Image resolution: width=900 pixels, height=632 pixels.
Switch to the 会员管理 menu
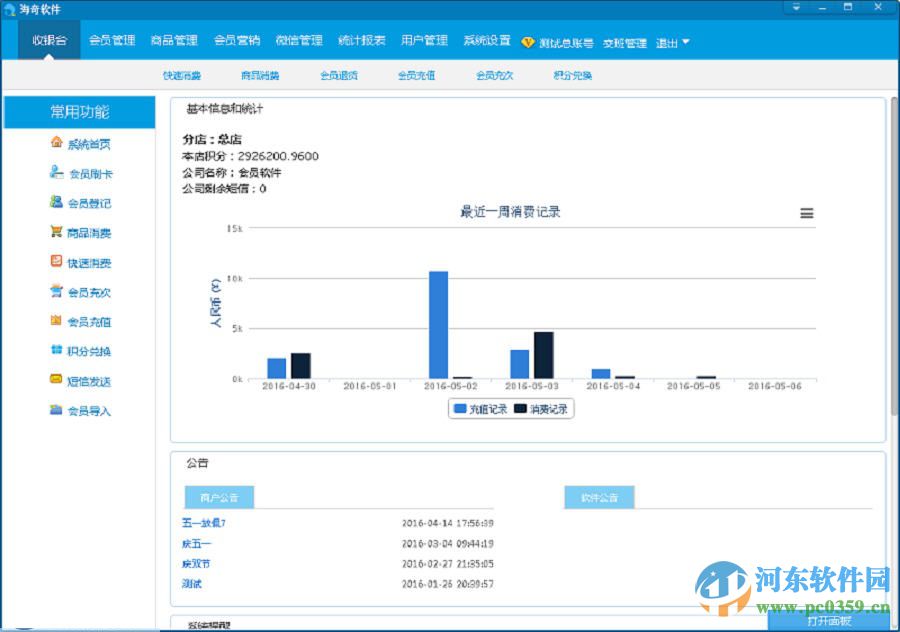pyautogui.click(x=111, y=40)
